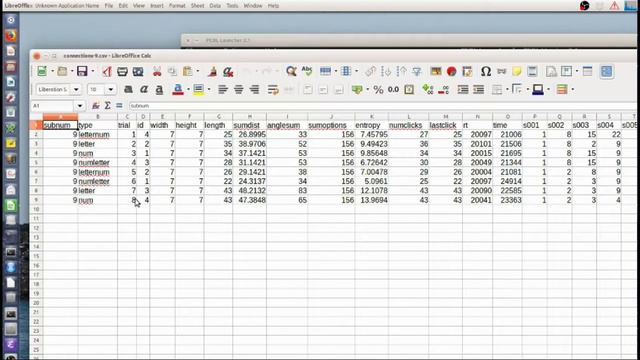The height and width of the screenshot is (360, 640).
Task: Insert Chart pie icon
Action: 451,71
